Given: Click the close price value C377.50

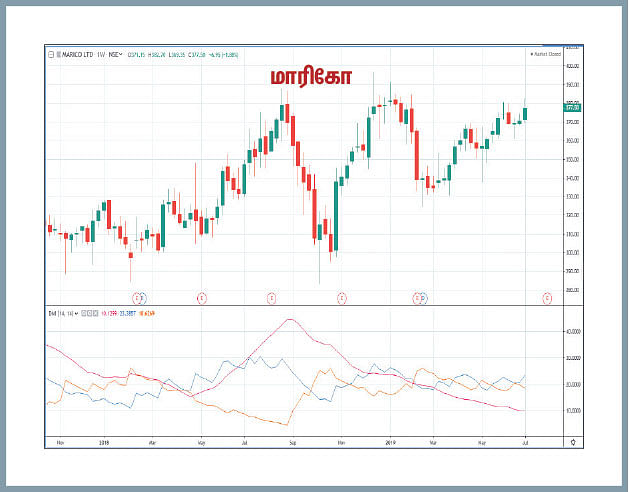Looking at the screenshot, I should pos(197,55).
